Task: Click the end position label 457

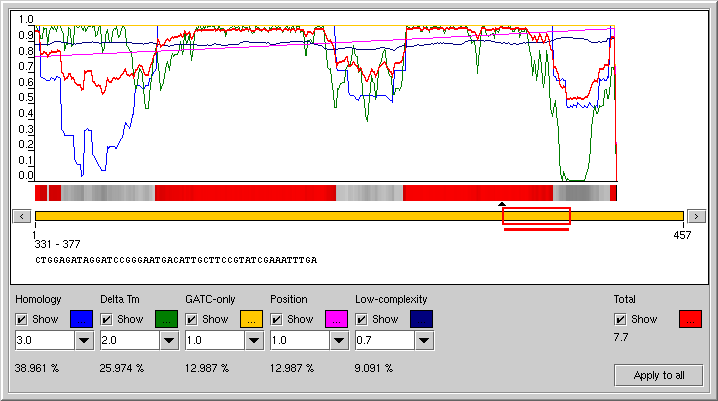Action: (682, 235)
